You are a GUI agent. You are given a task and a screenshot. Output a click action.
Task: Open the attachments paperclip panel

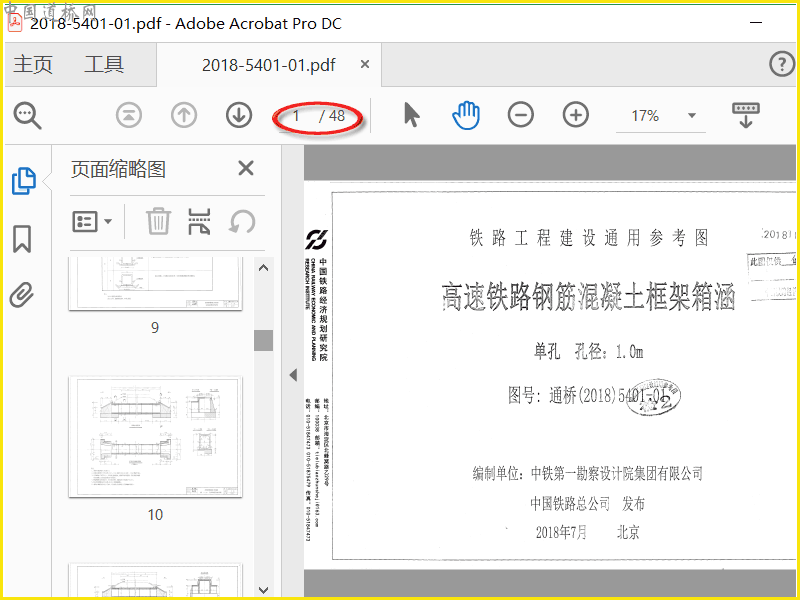pos(22,295)
